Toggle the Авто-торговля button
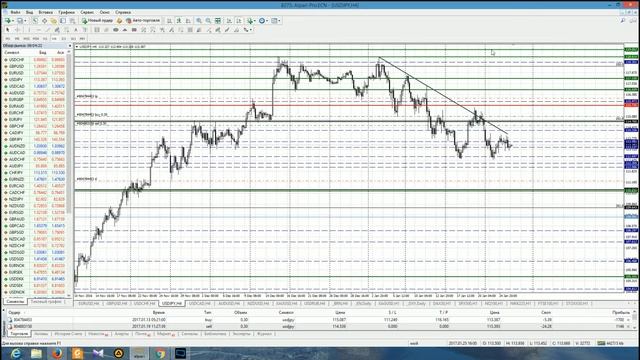The image size is (640, 360). [143, 20]
